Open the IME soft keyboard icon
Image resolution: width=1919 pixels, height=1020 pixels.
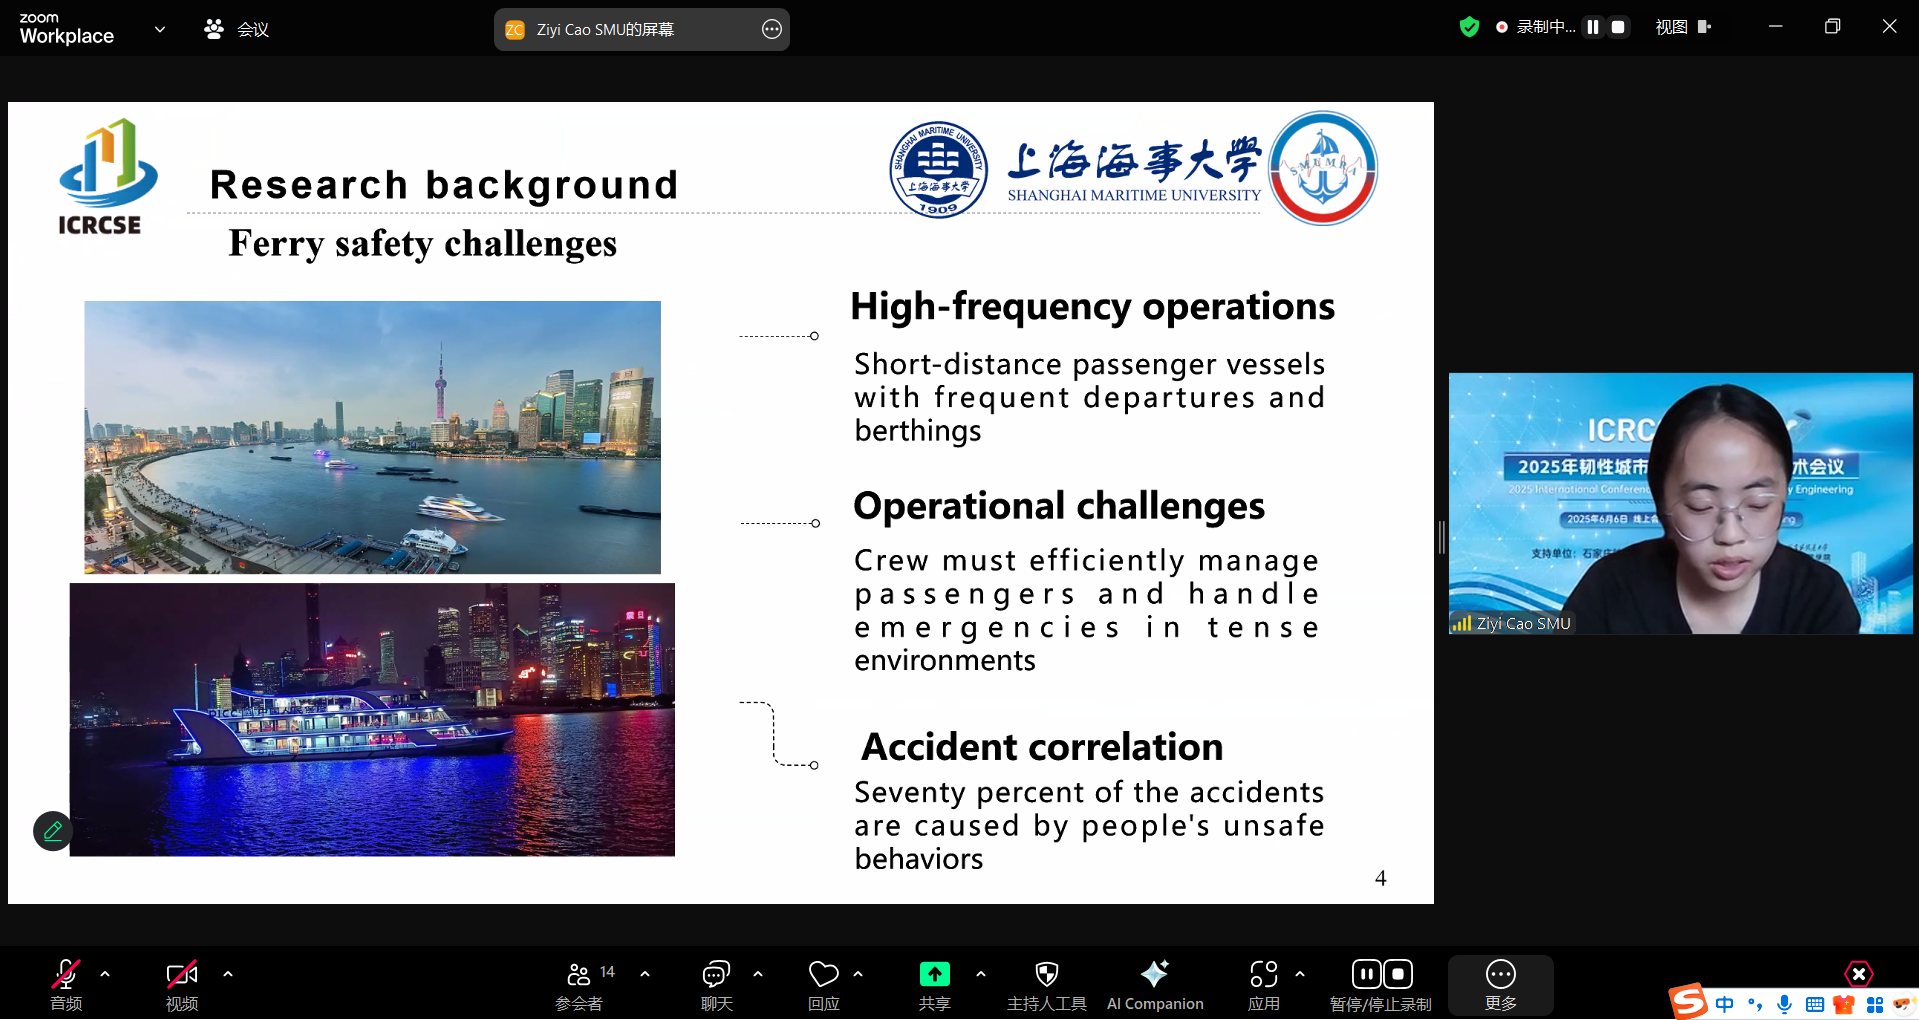[1815, 1004]
